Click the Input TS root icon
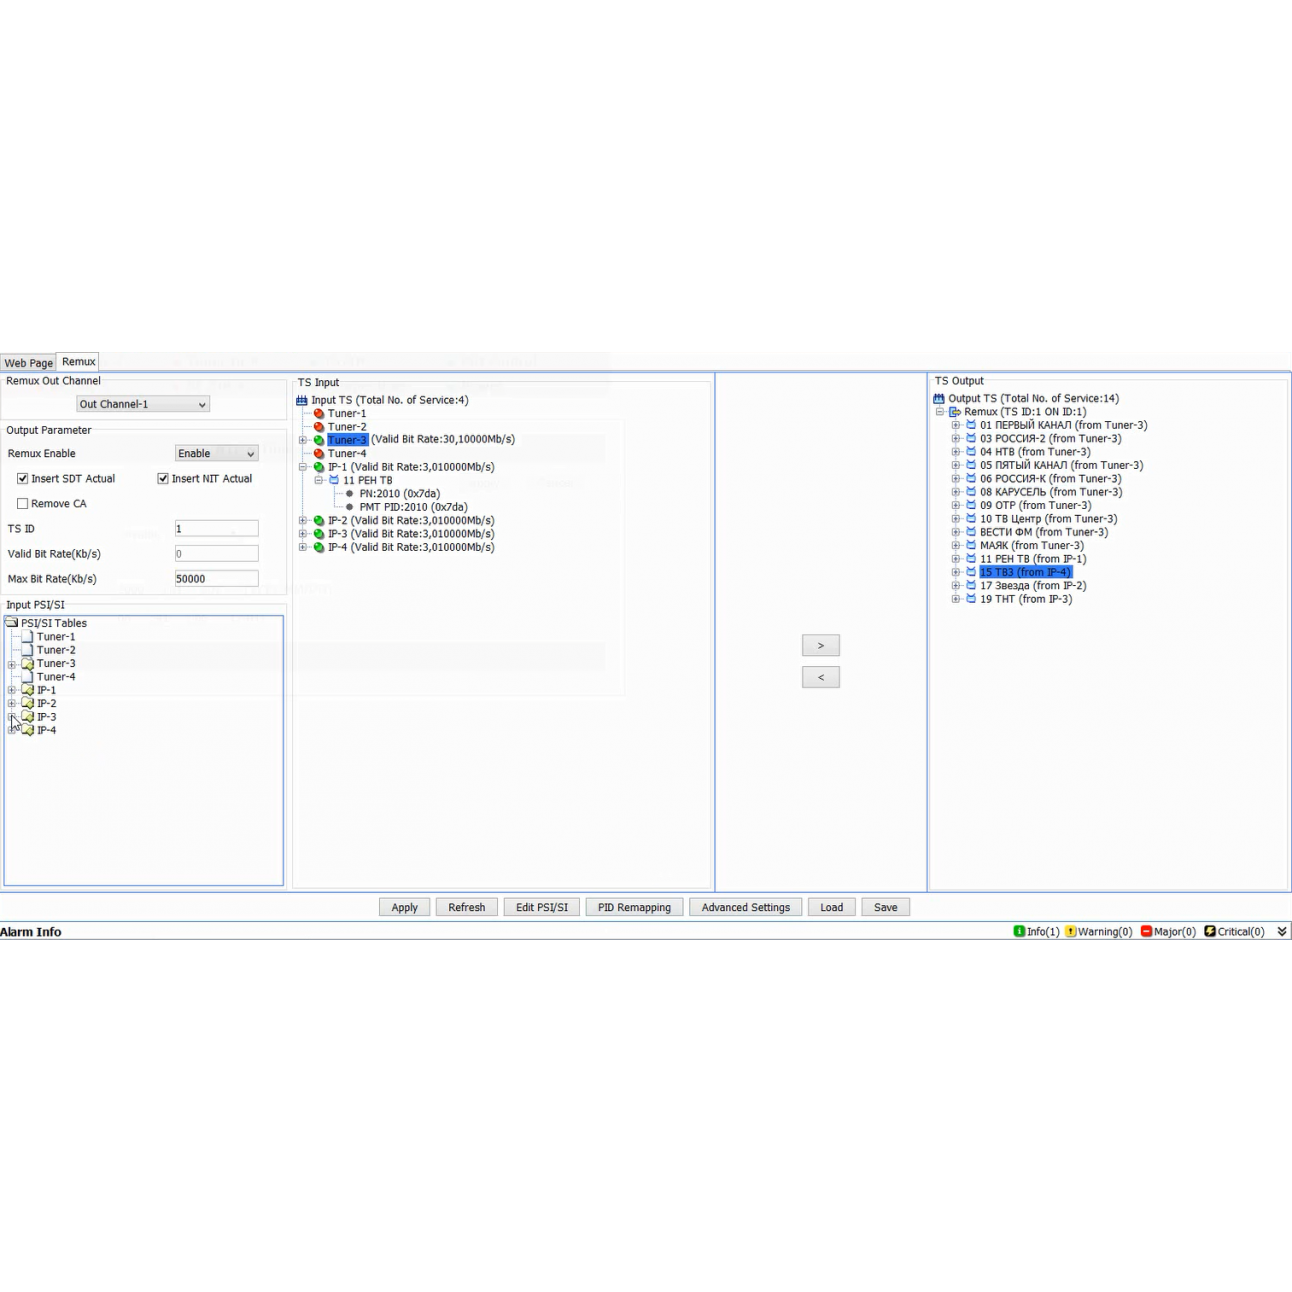Image resolution: width=1292 pixels, height=1292 pixels. 302,400
